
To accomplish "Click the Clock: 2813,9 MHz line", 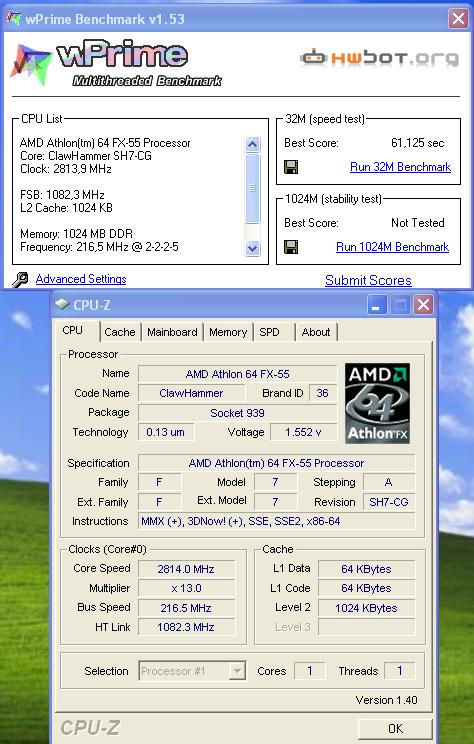I will point(65,169).
